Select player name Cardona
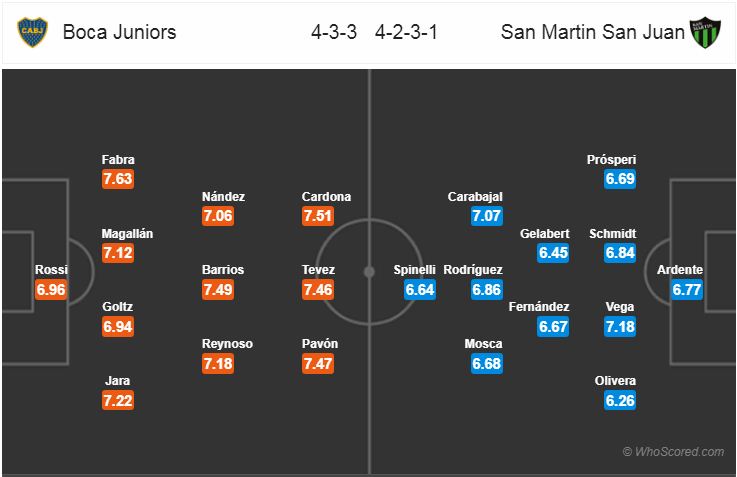This screenshot has width=737, height=477. click(x=326, y=196)
